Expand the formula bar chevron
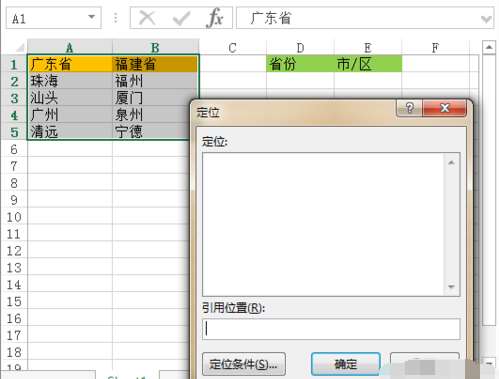This screenshot has width=499, height=379. coord(486,19)
